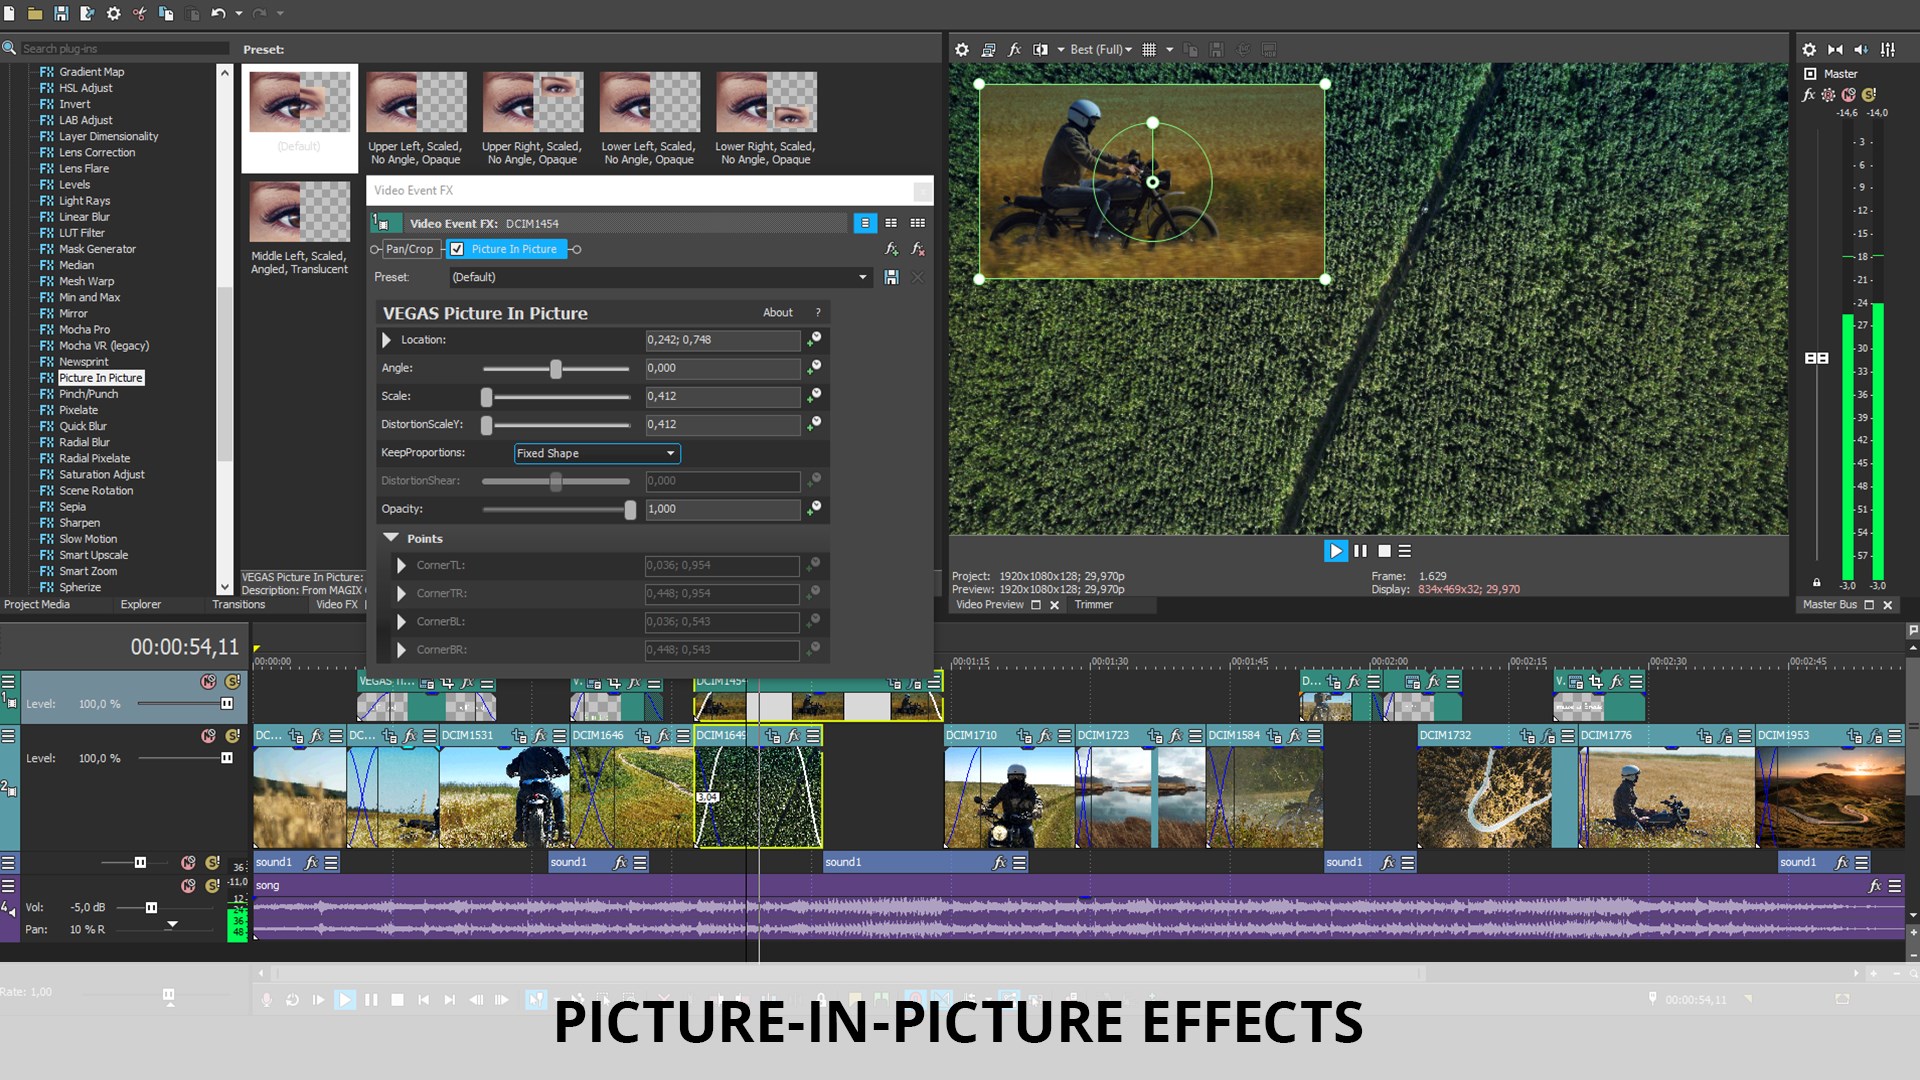This screenshot has width=1920, height=1080.
Task: Save preset with floppy disk icon
Action: [891, 277]
